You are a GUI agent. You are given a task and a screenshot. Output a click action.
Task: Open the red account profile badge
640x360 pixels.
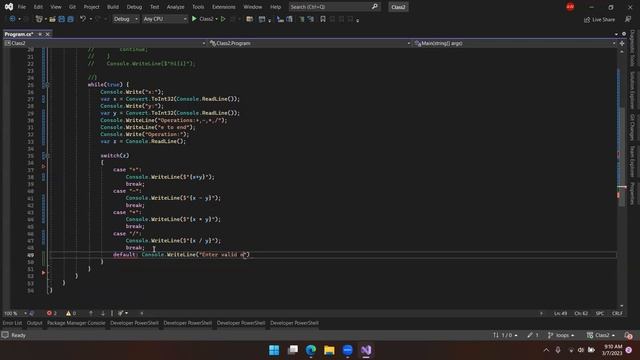[x=570, y=7]
